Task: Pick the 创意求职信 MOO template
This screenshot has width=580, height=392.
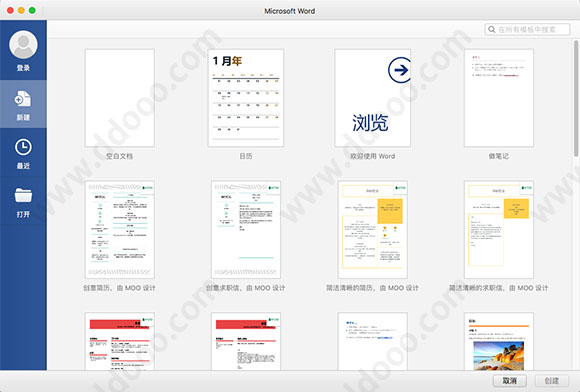Action: coord(246,229)
